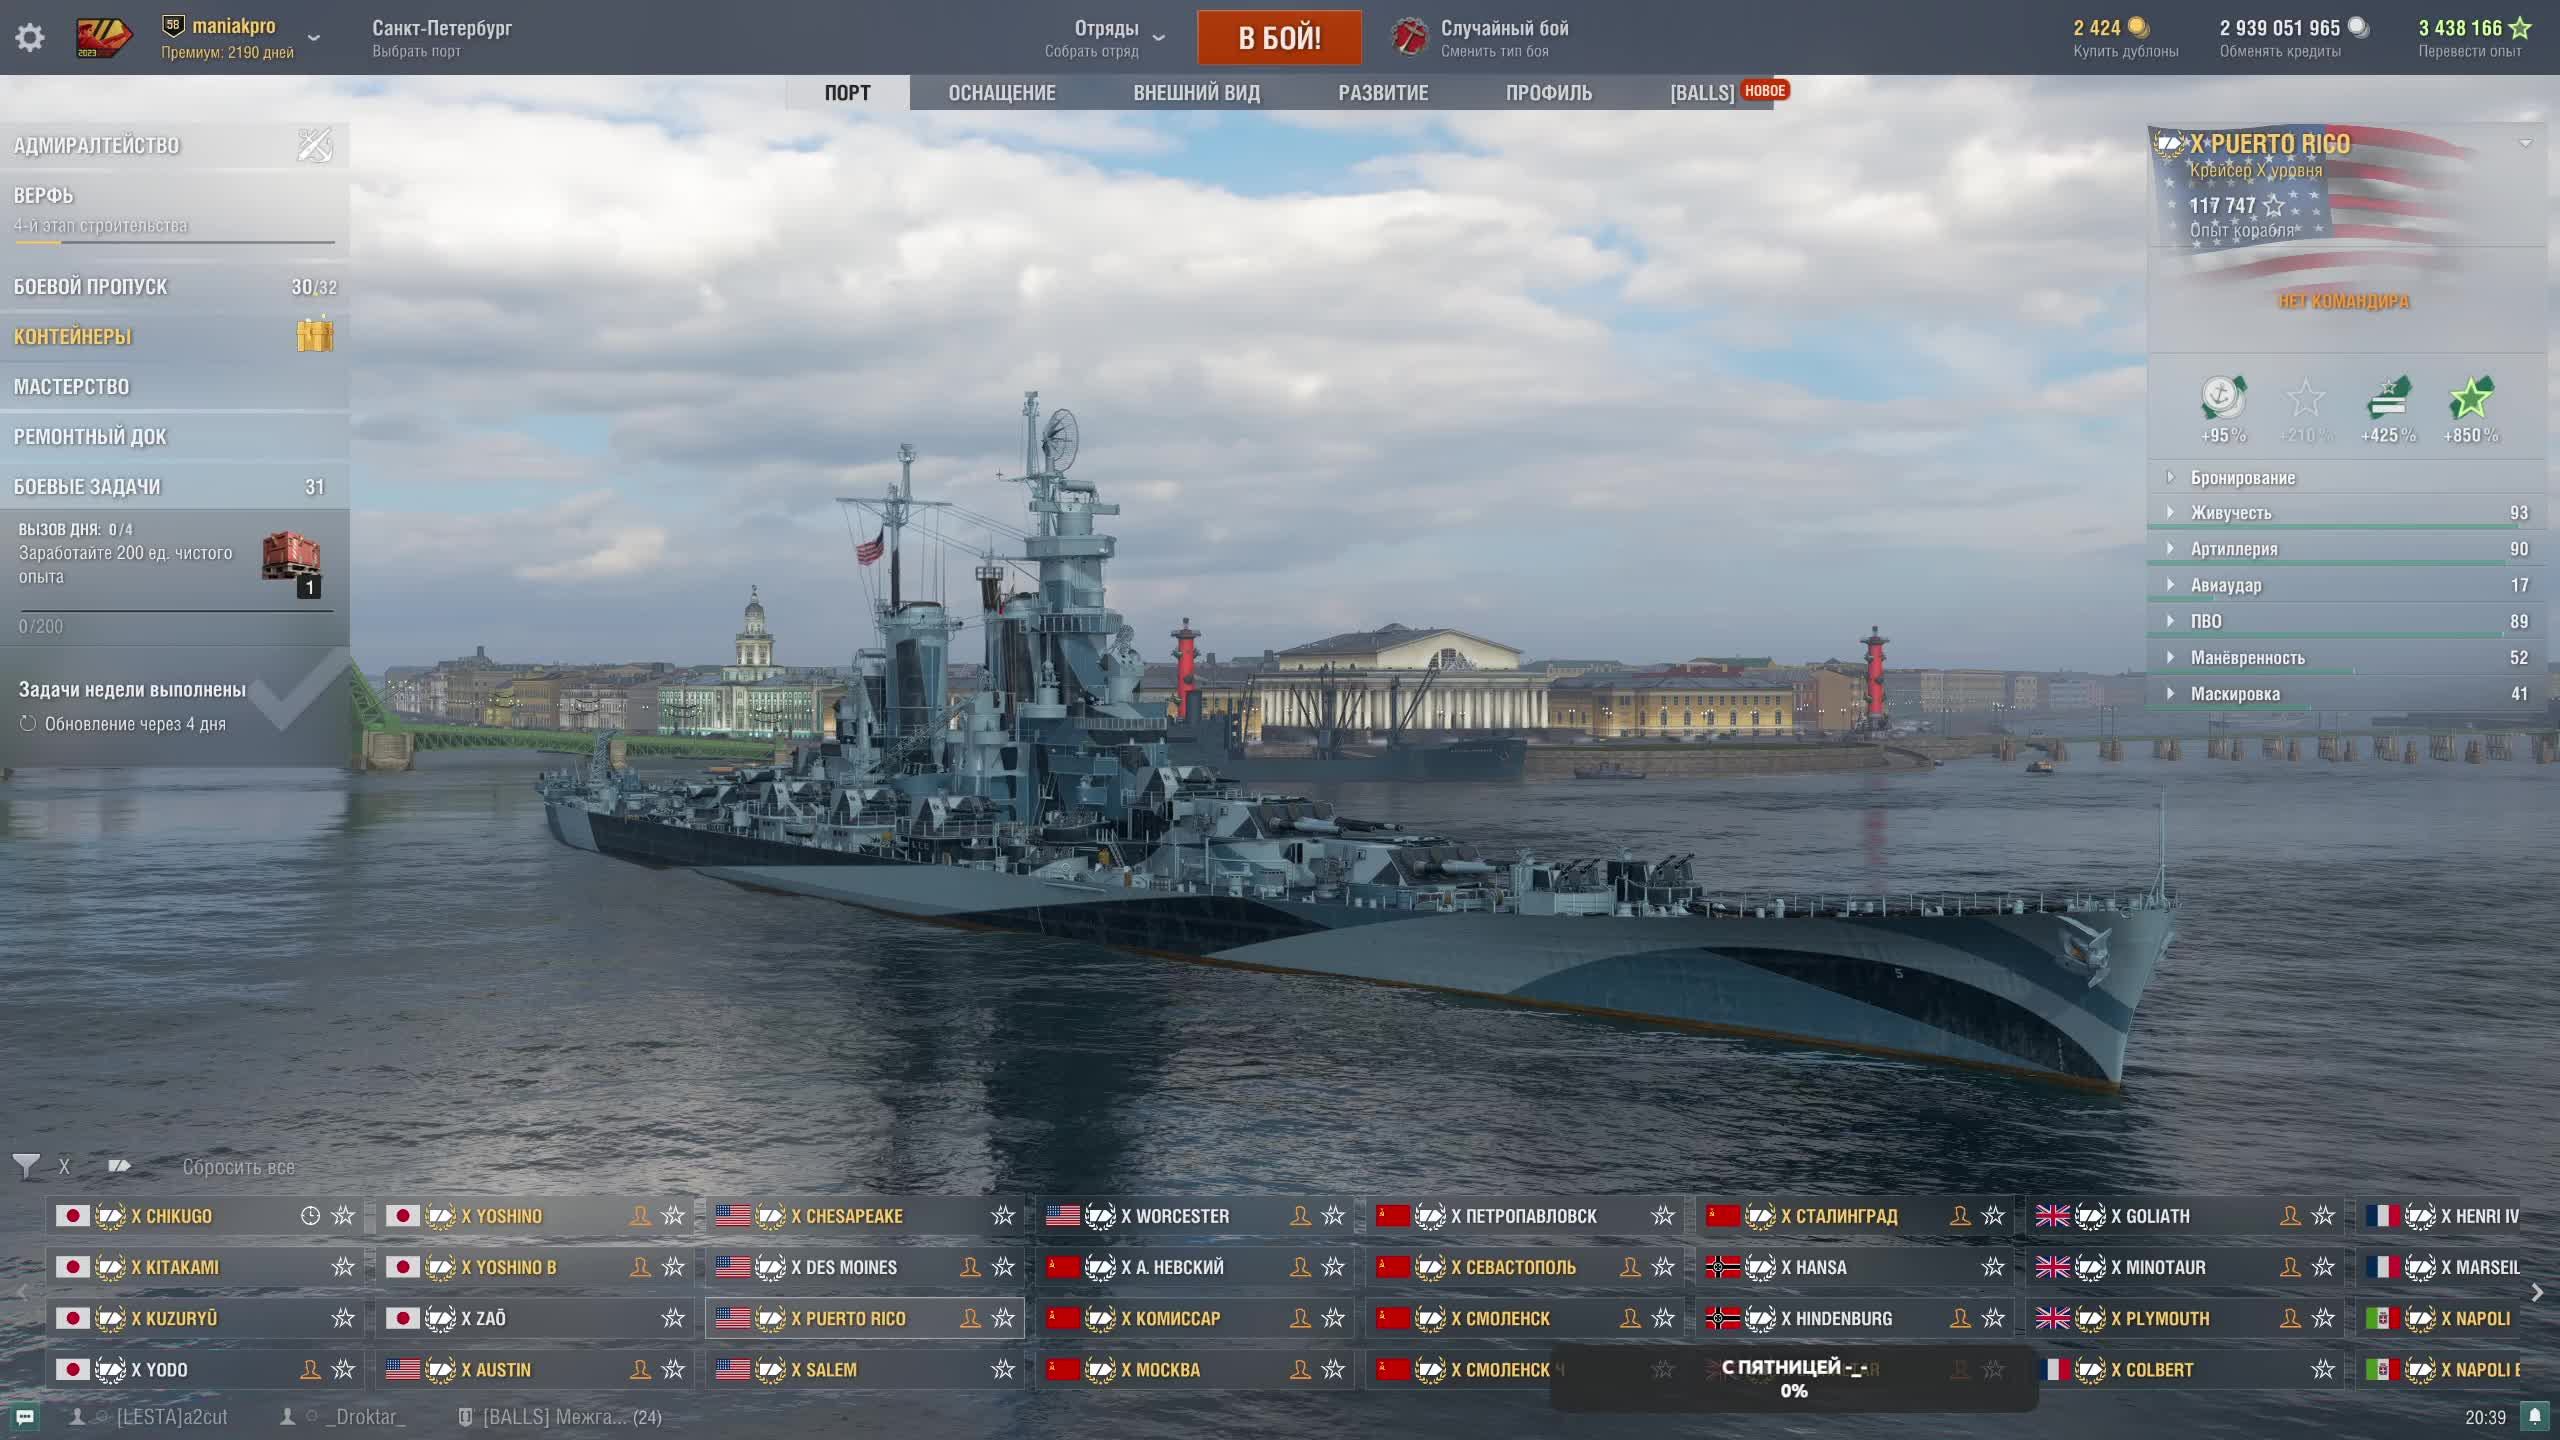Image resolution: width=2560 pixels, height=1440 pixels.
Task: Toggle favorite star on X Zaō
Action: 673,1318
